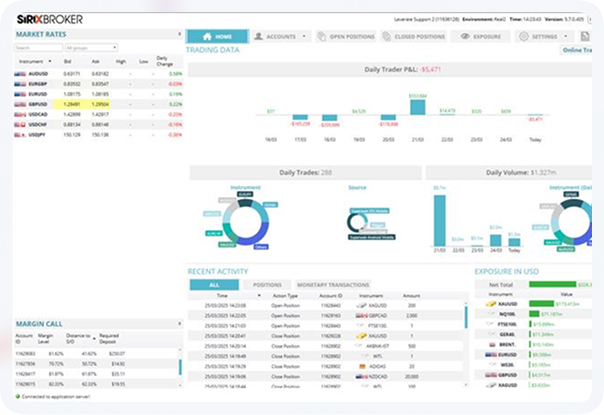This screenshot has height=415, width=604.
Task: Collapse the Margin Call panel
Action: (180, 323)
